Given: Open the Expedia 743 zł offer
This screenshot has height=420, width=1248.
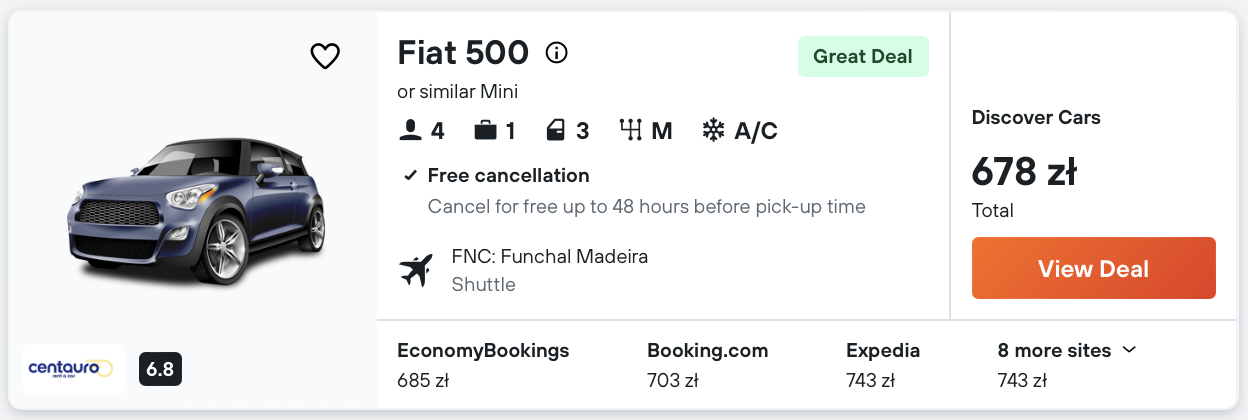Looking at the screenshot, I should coord(882,365).
